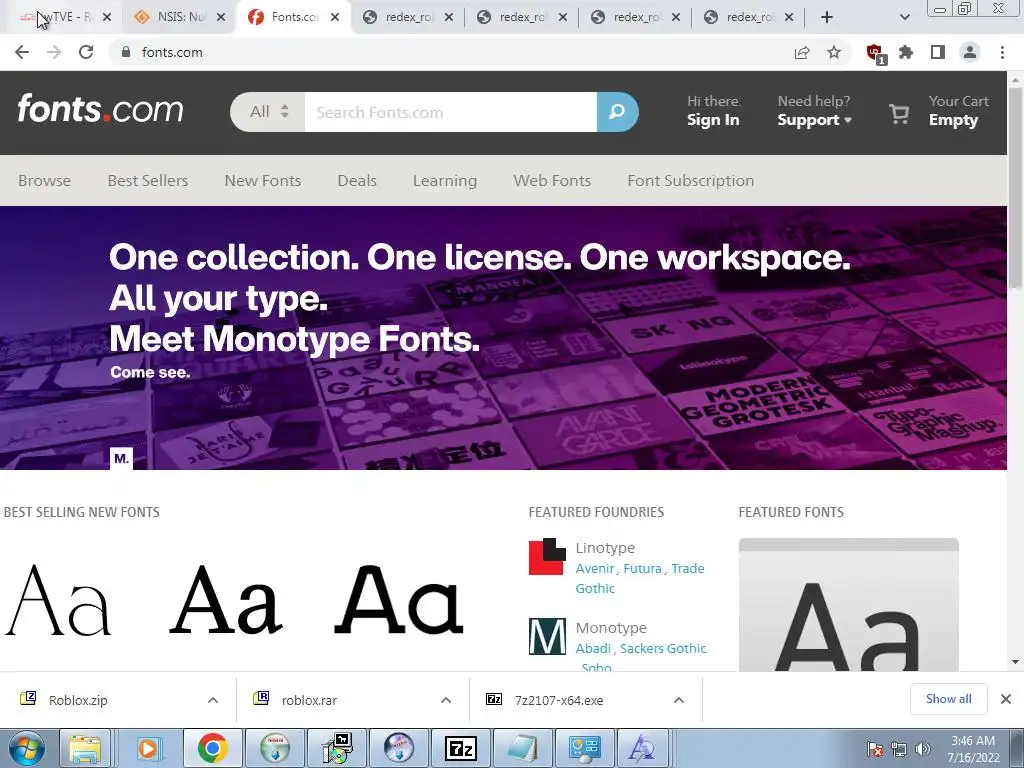Click Show all downloads button
This screenshot has width=1024, height=768.
tap(948, 699)
